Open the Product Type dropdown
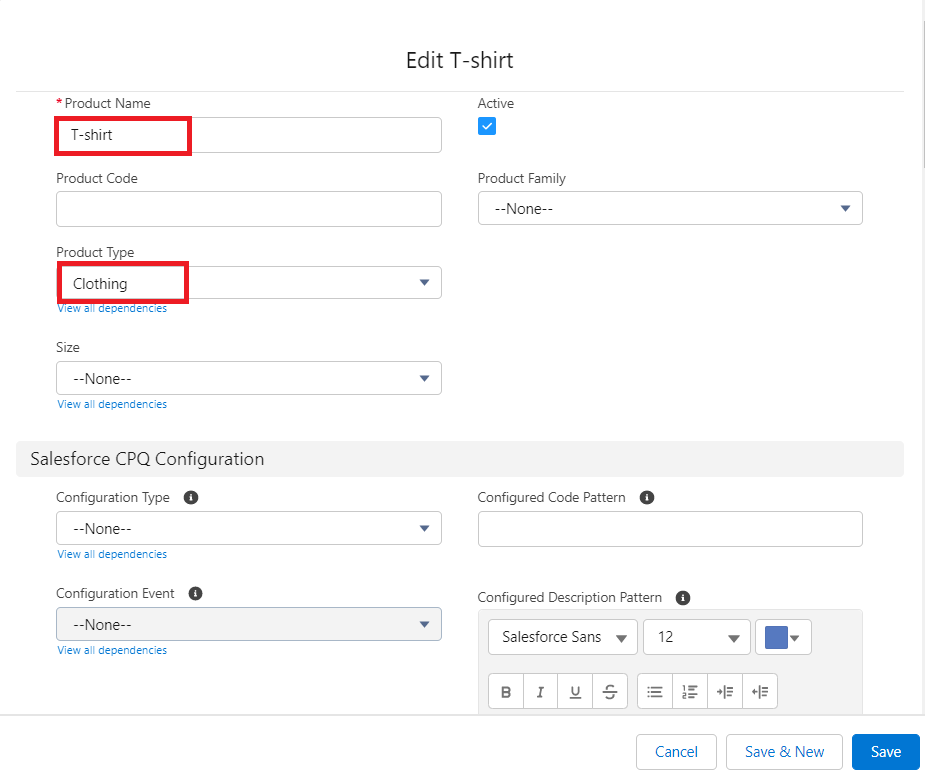This screenshot has height=780, width=925. [248, 283]
